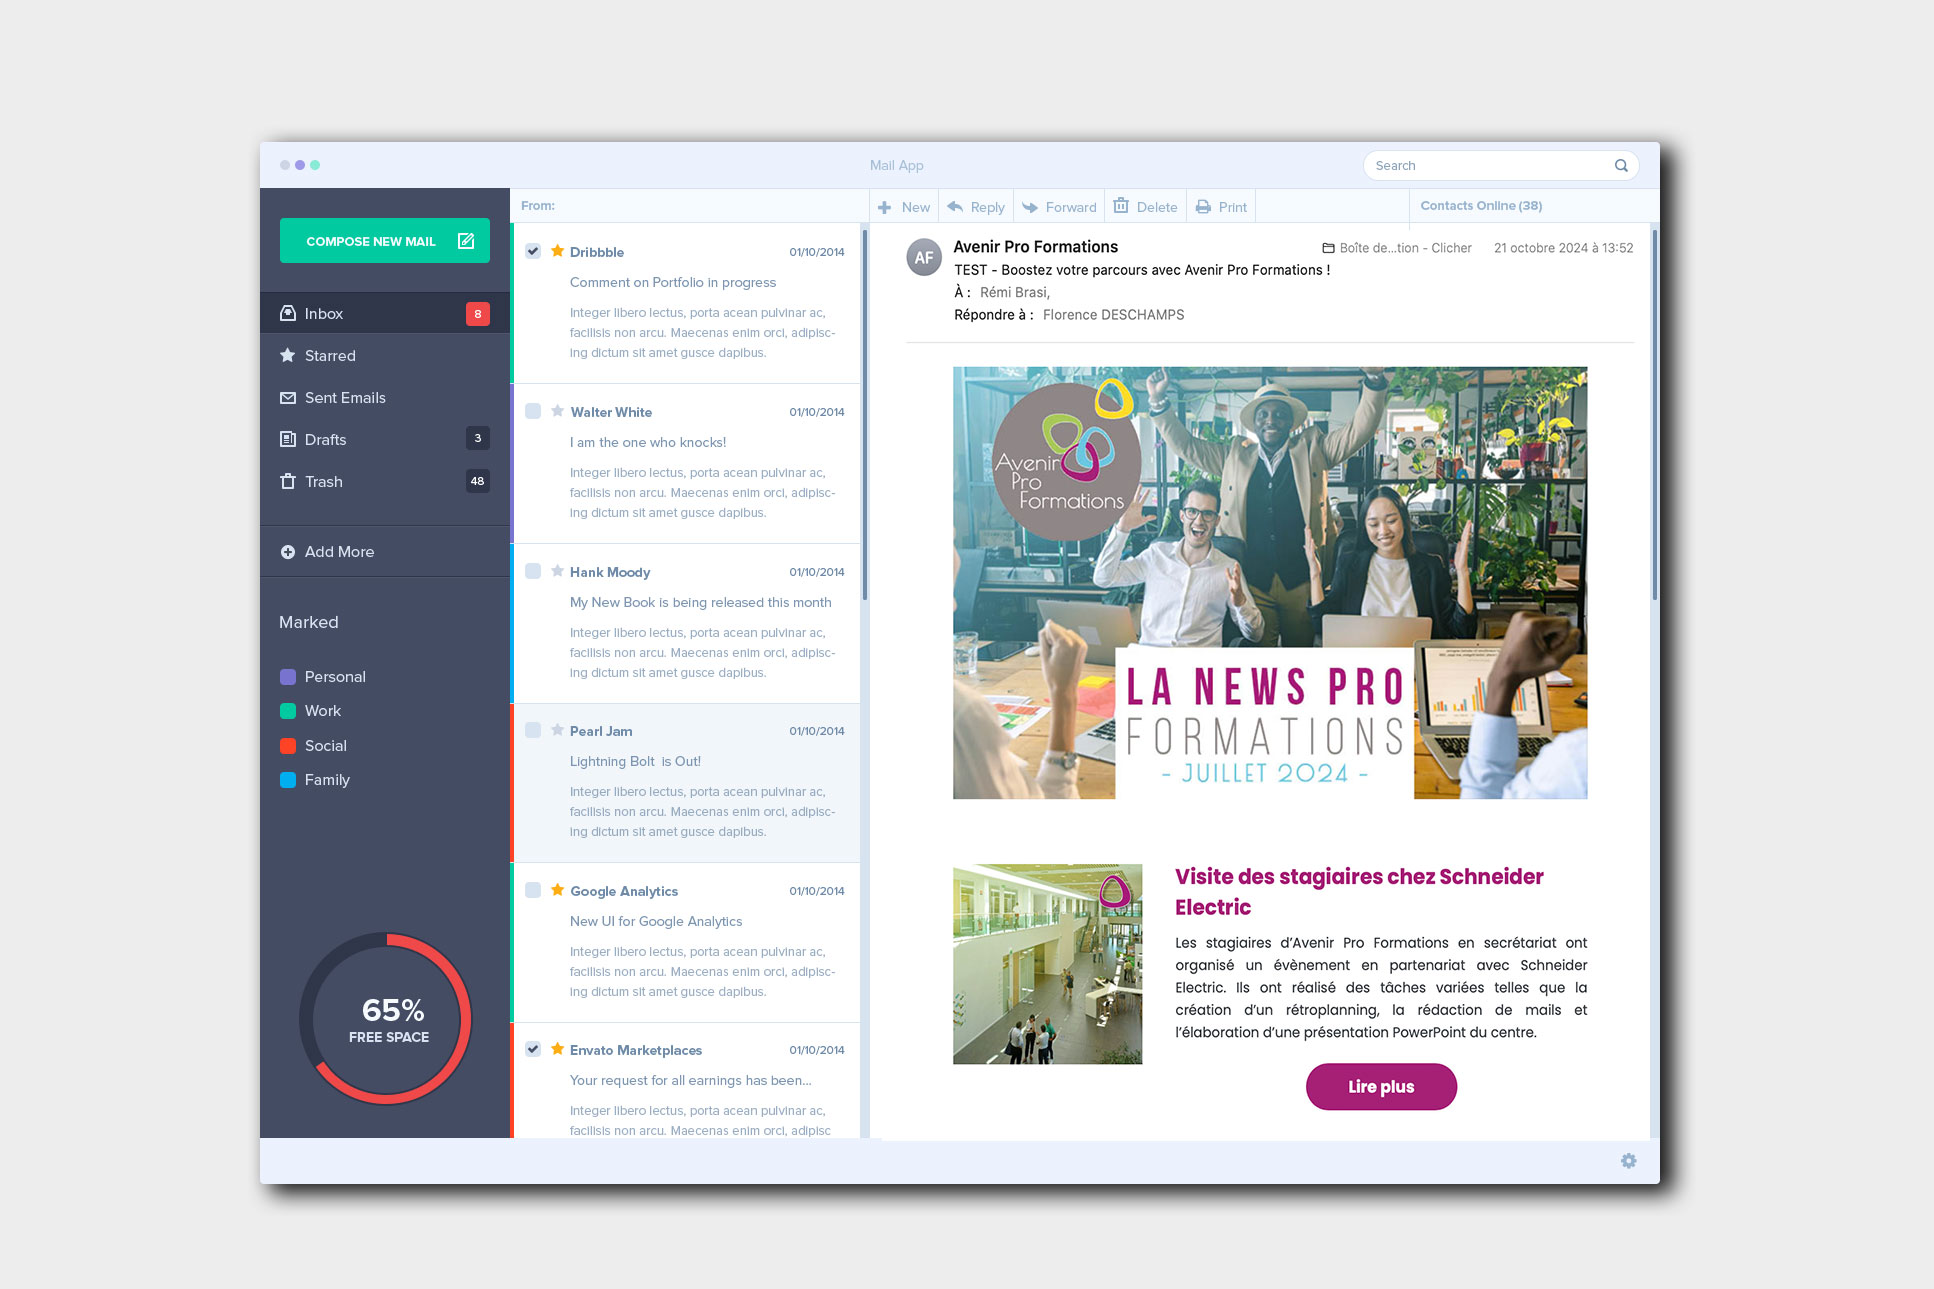Toggle star on Walter White email
This screenshot has height=1289, width=1934.
(x=558, y=411)
